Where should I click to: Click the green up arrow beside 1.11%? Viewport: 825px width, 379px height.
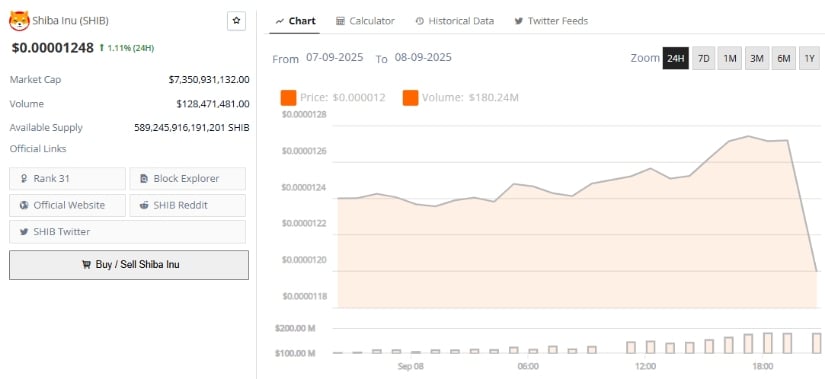102,48
